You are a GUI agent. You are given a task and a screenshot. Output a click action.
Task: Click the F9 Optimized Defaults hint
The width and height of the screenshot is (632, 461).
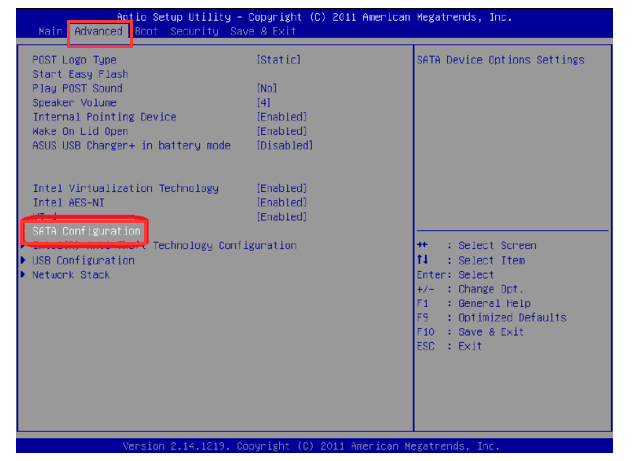click(x=492, y=318)
